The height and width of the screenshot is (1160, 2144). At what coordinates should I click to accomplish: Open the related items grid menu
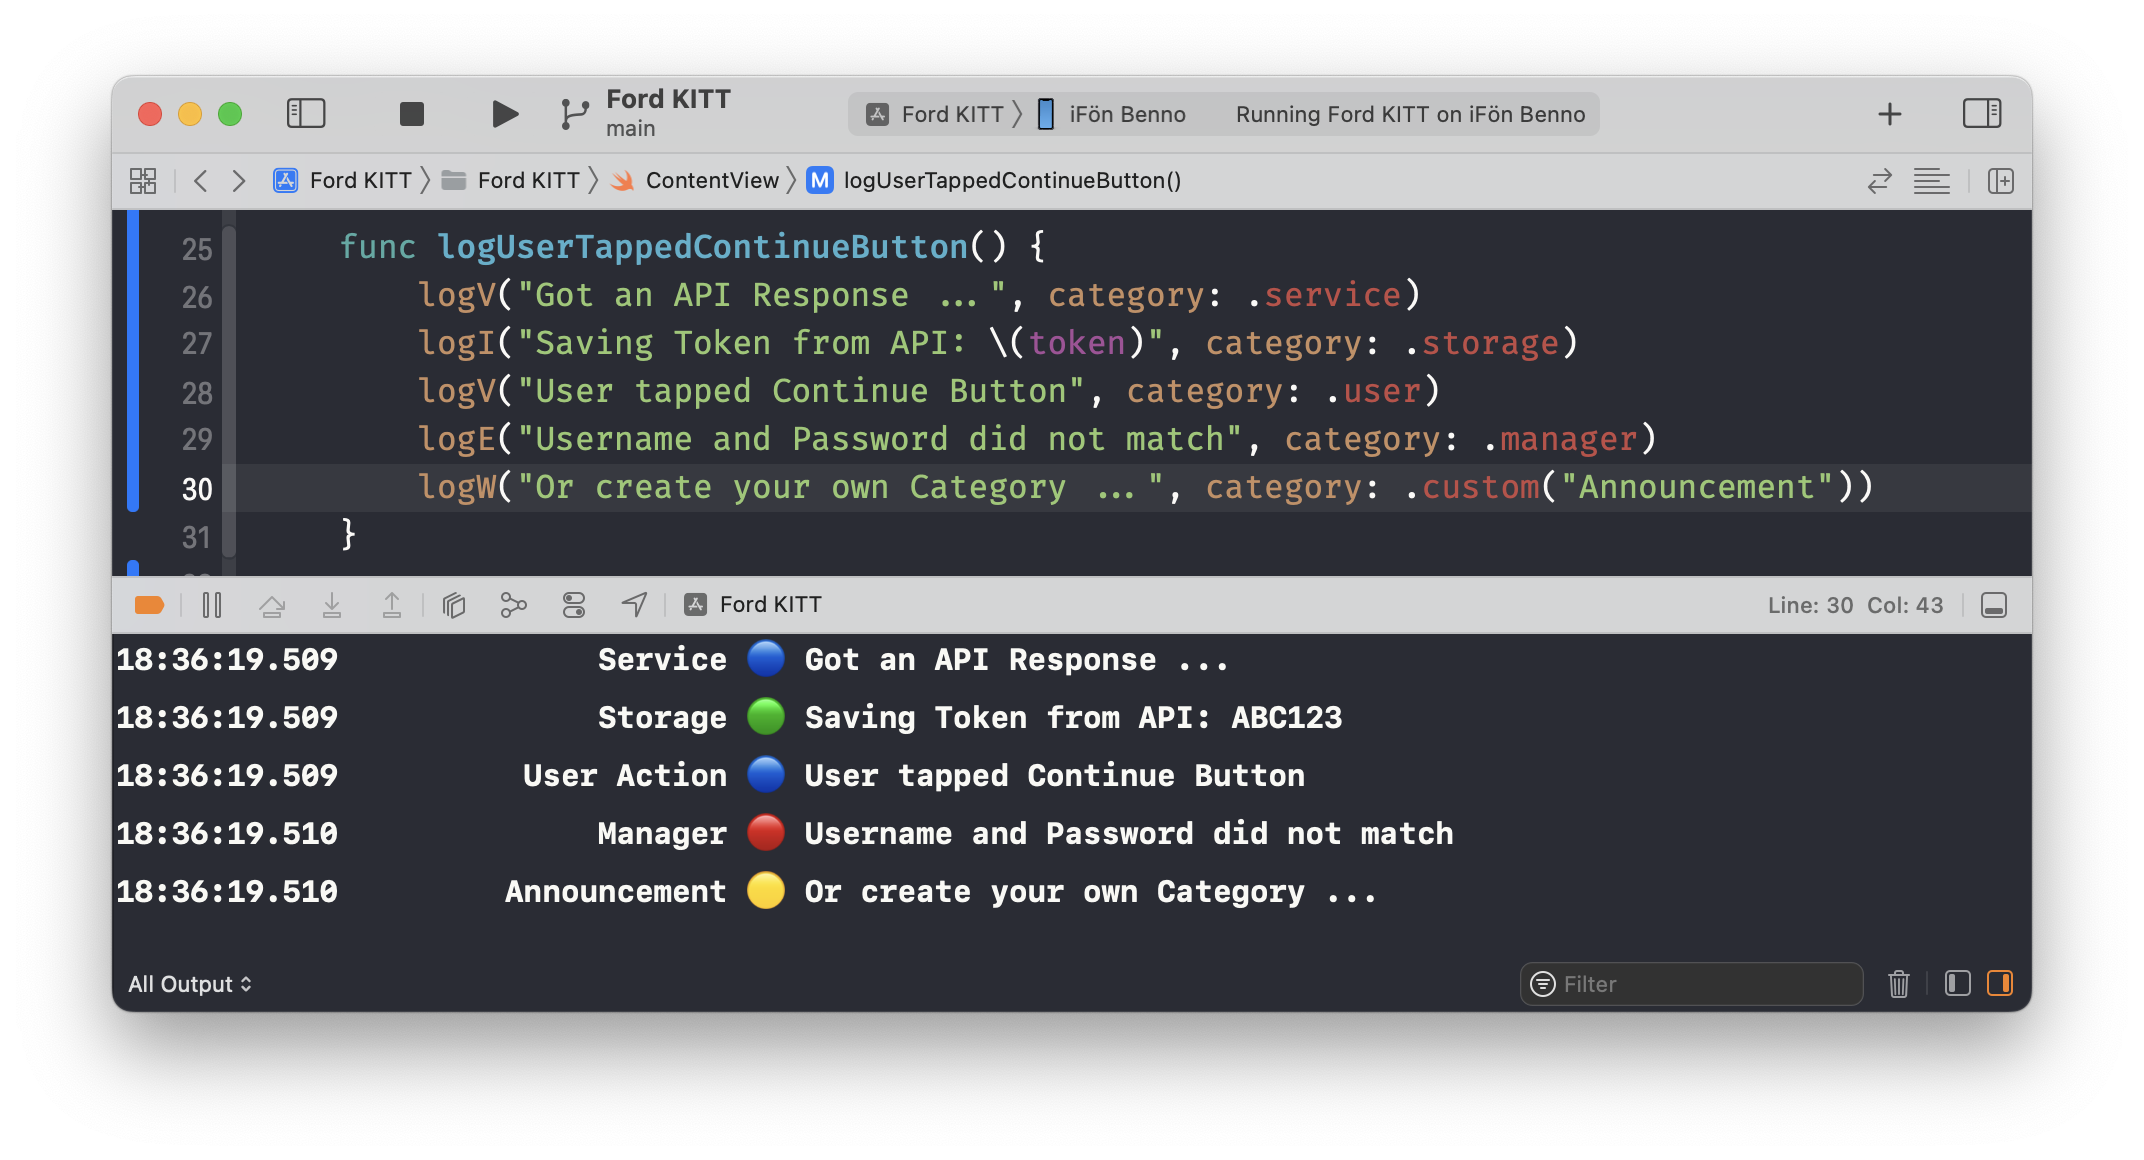pos(143,181)
